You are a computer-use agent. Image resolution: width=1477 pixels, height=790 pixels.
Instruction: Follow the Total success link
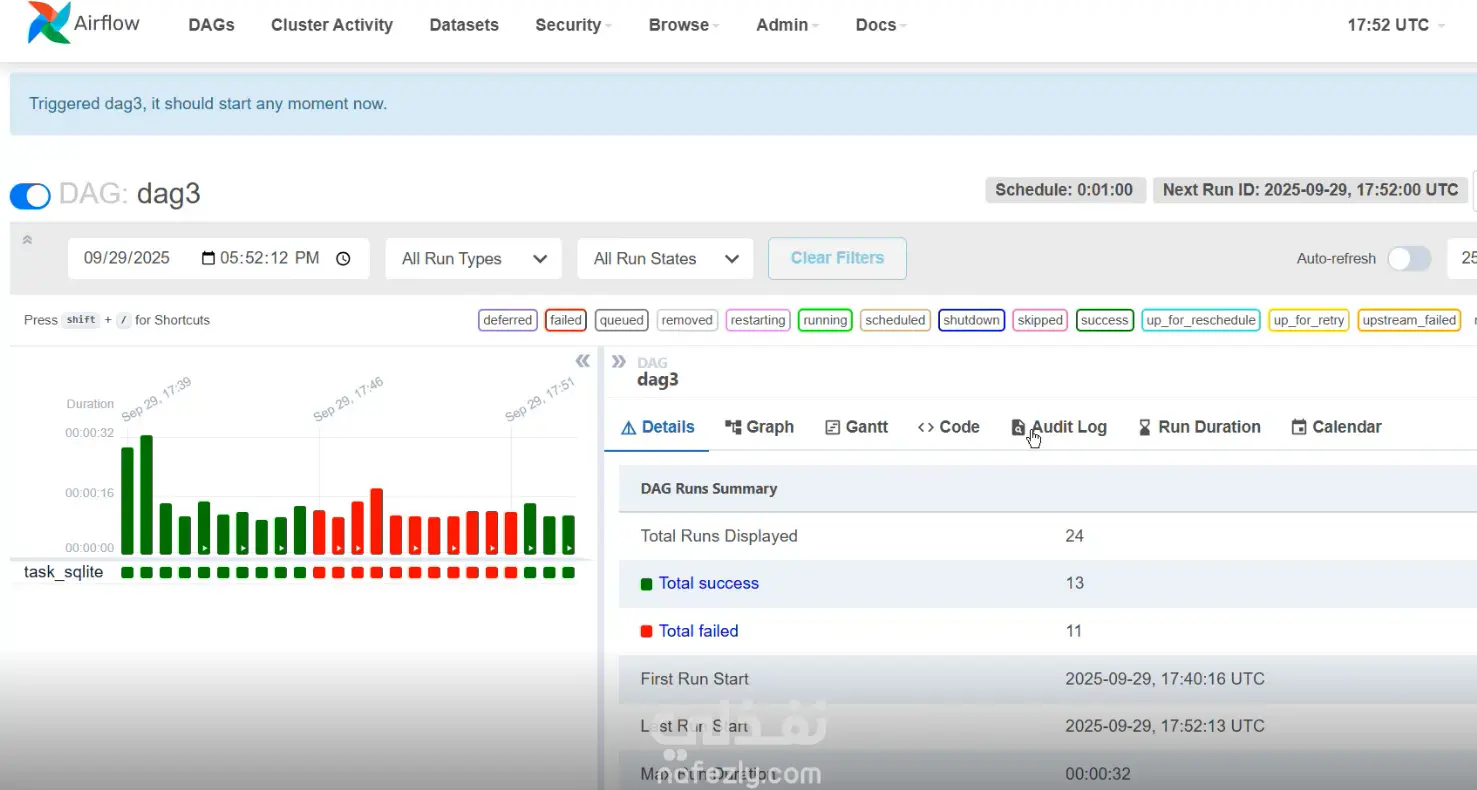[709, 583]
